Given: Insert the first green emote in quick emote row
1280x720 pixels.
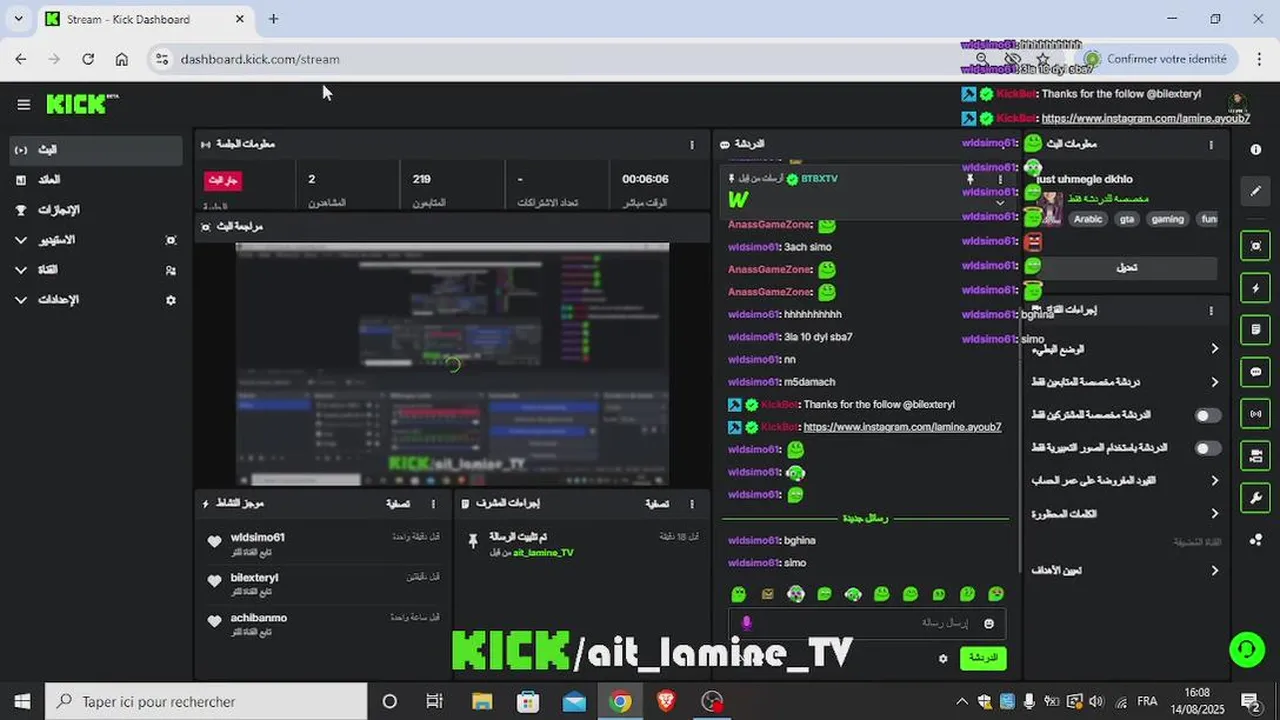Looking at the screenshot, I should 738,594.
